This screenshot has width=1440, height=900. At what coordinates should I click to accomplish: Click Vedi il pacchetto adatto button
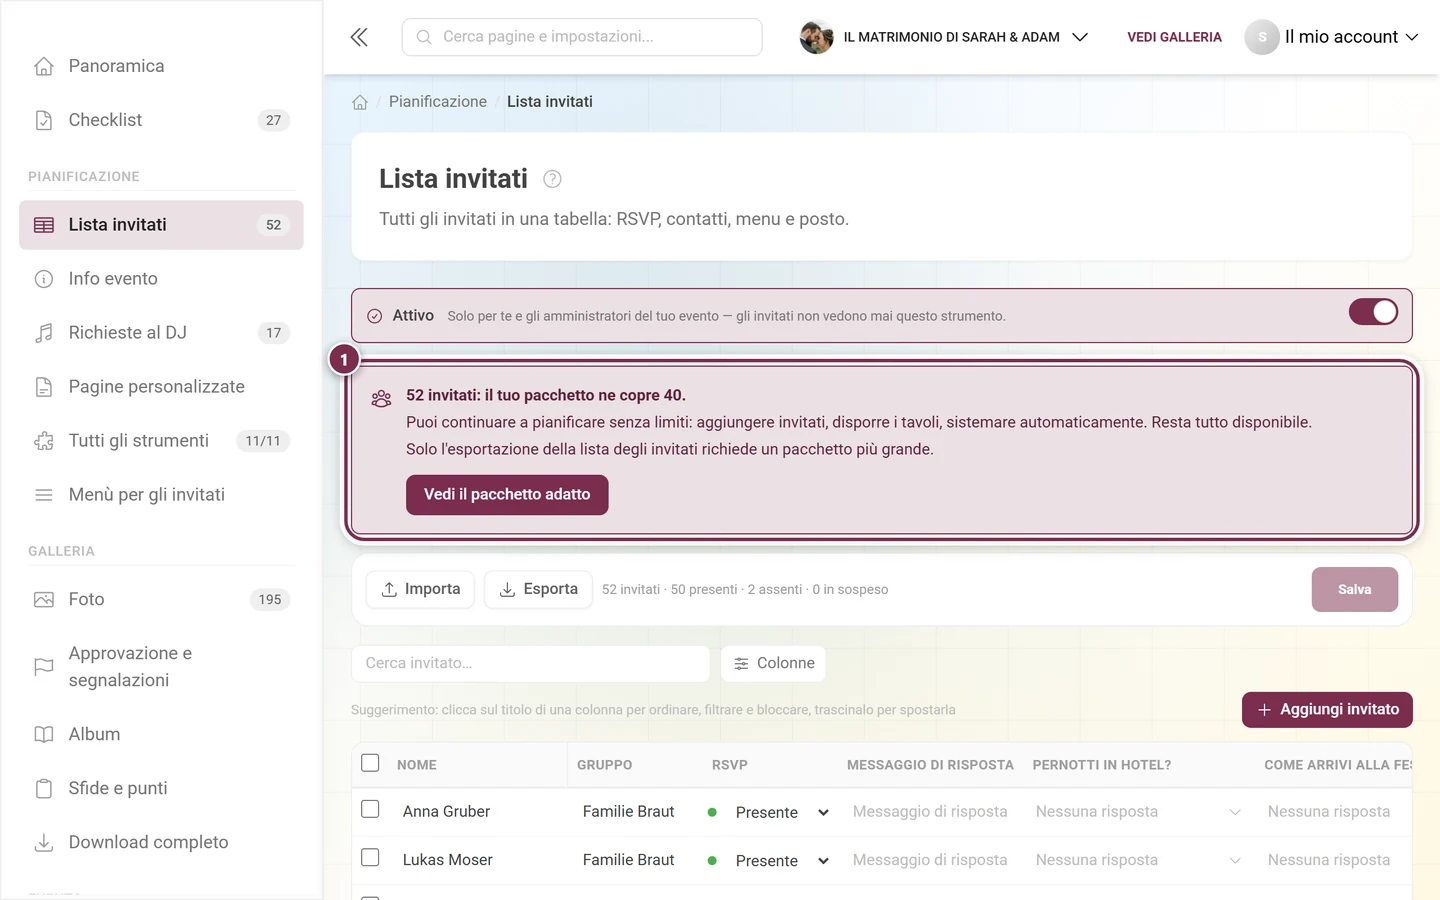pyautogui.click(x=507, y=495)
